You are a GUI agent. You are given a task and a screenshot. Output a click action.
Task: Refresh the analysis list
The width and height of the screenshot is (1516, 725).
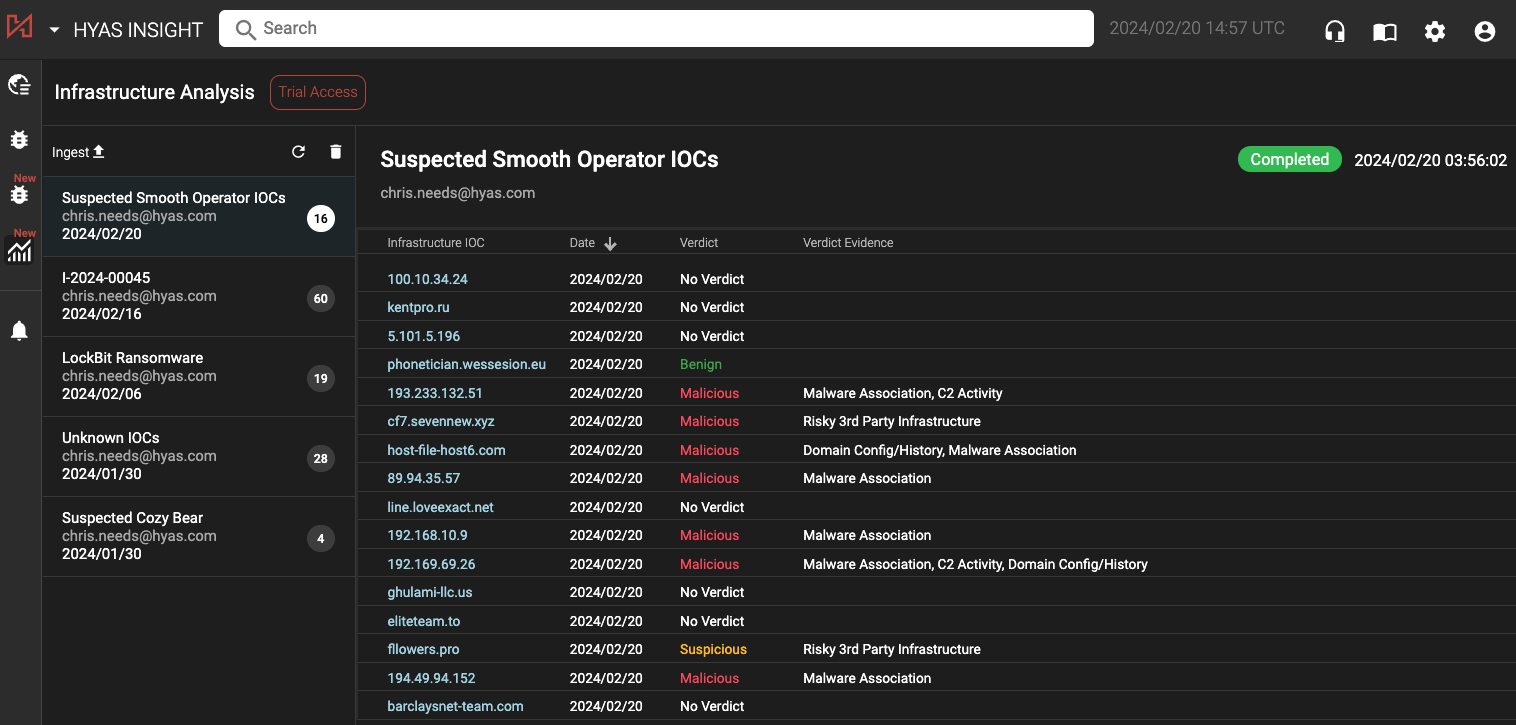coord(298,152)
